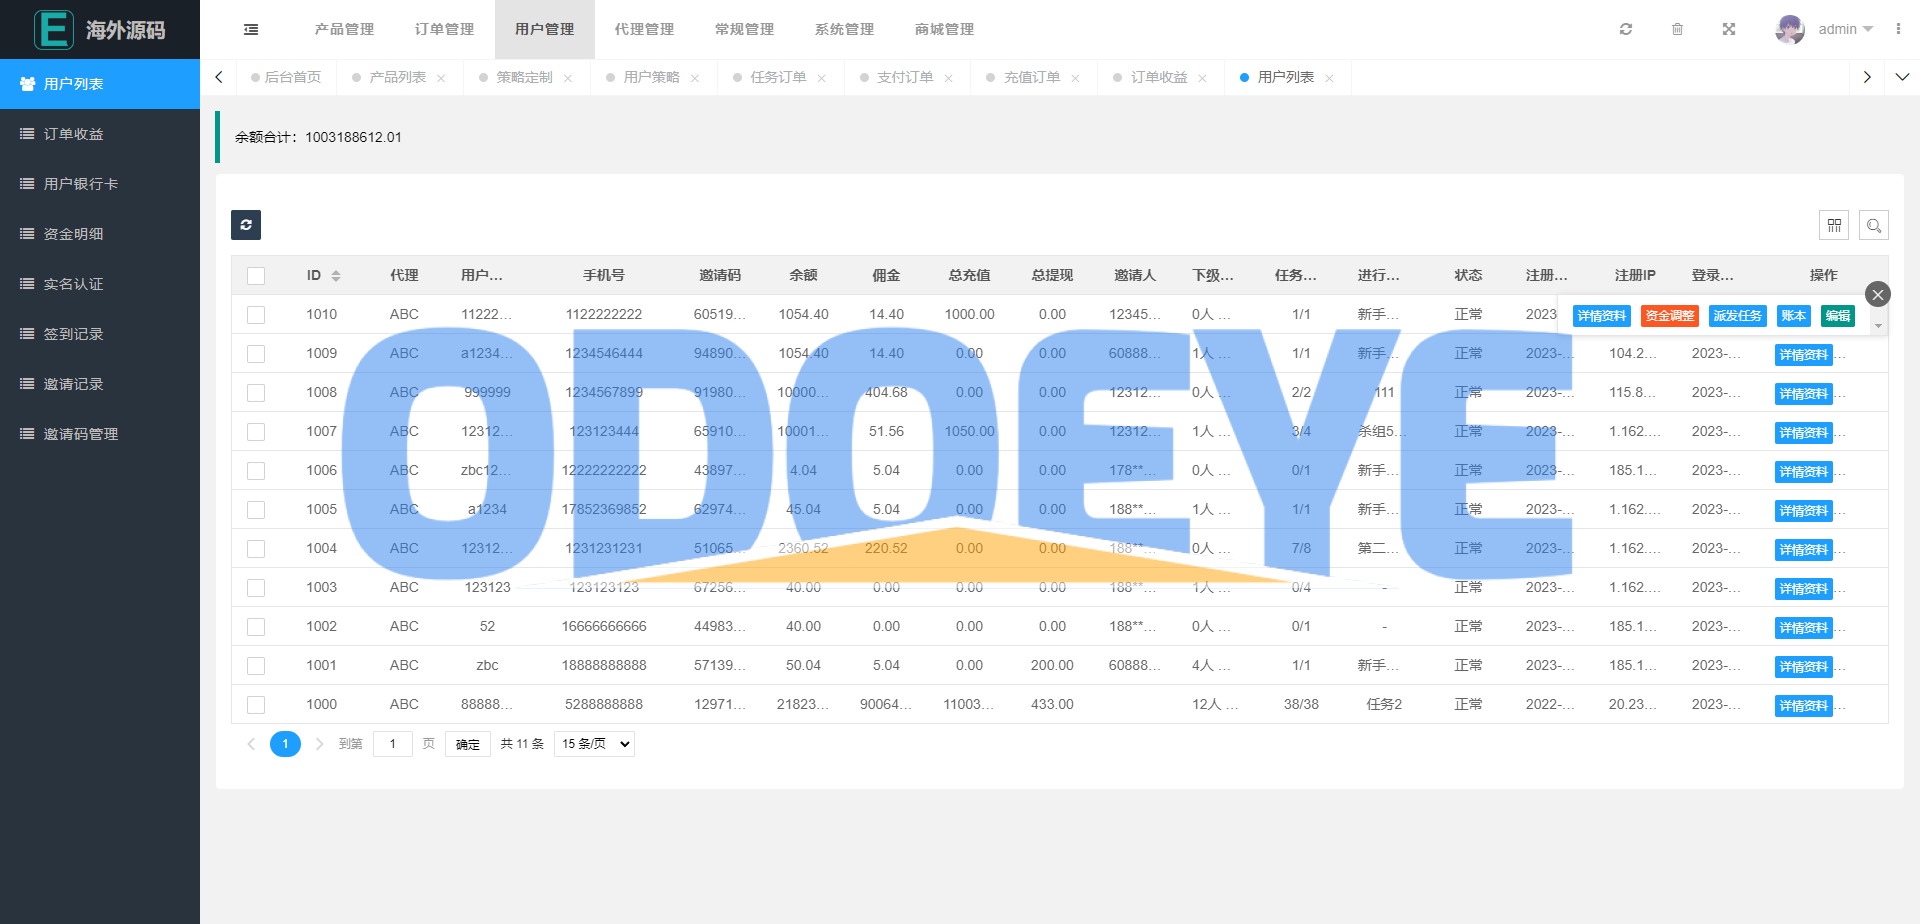Check the row for ID 1007
This screenshot has height=924, width=1920.
point(256,432)
